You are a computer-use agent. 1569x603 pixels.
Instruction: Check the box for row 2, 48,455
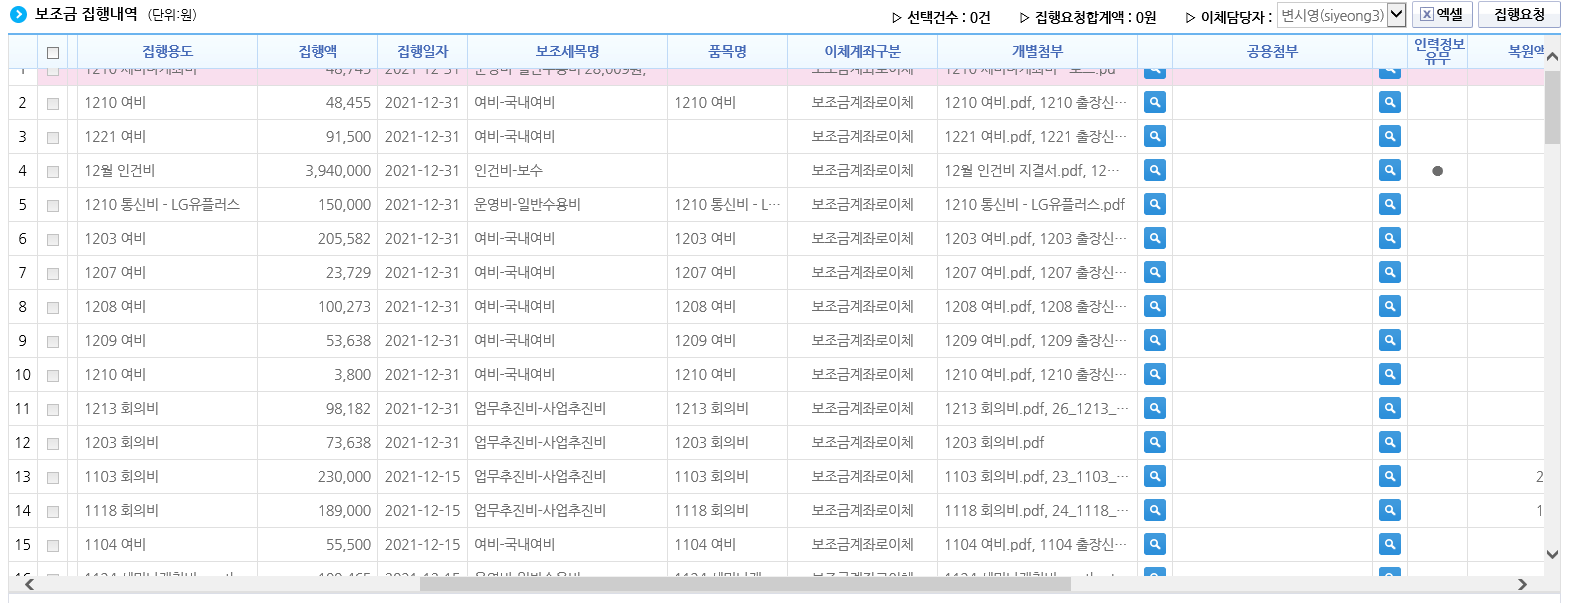[53, 103]
